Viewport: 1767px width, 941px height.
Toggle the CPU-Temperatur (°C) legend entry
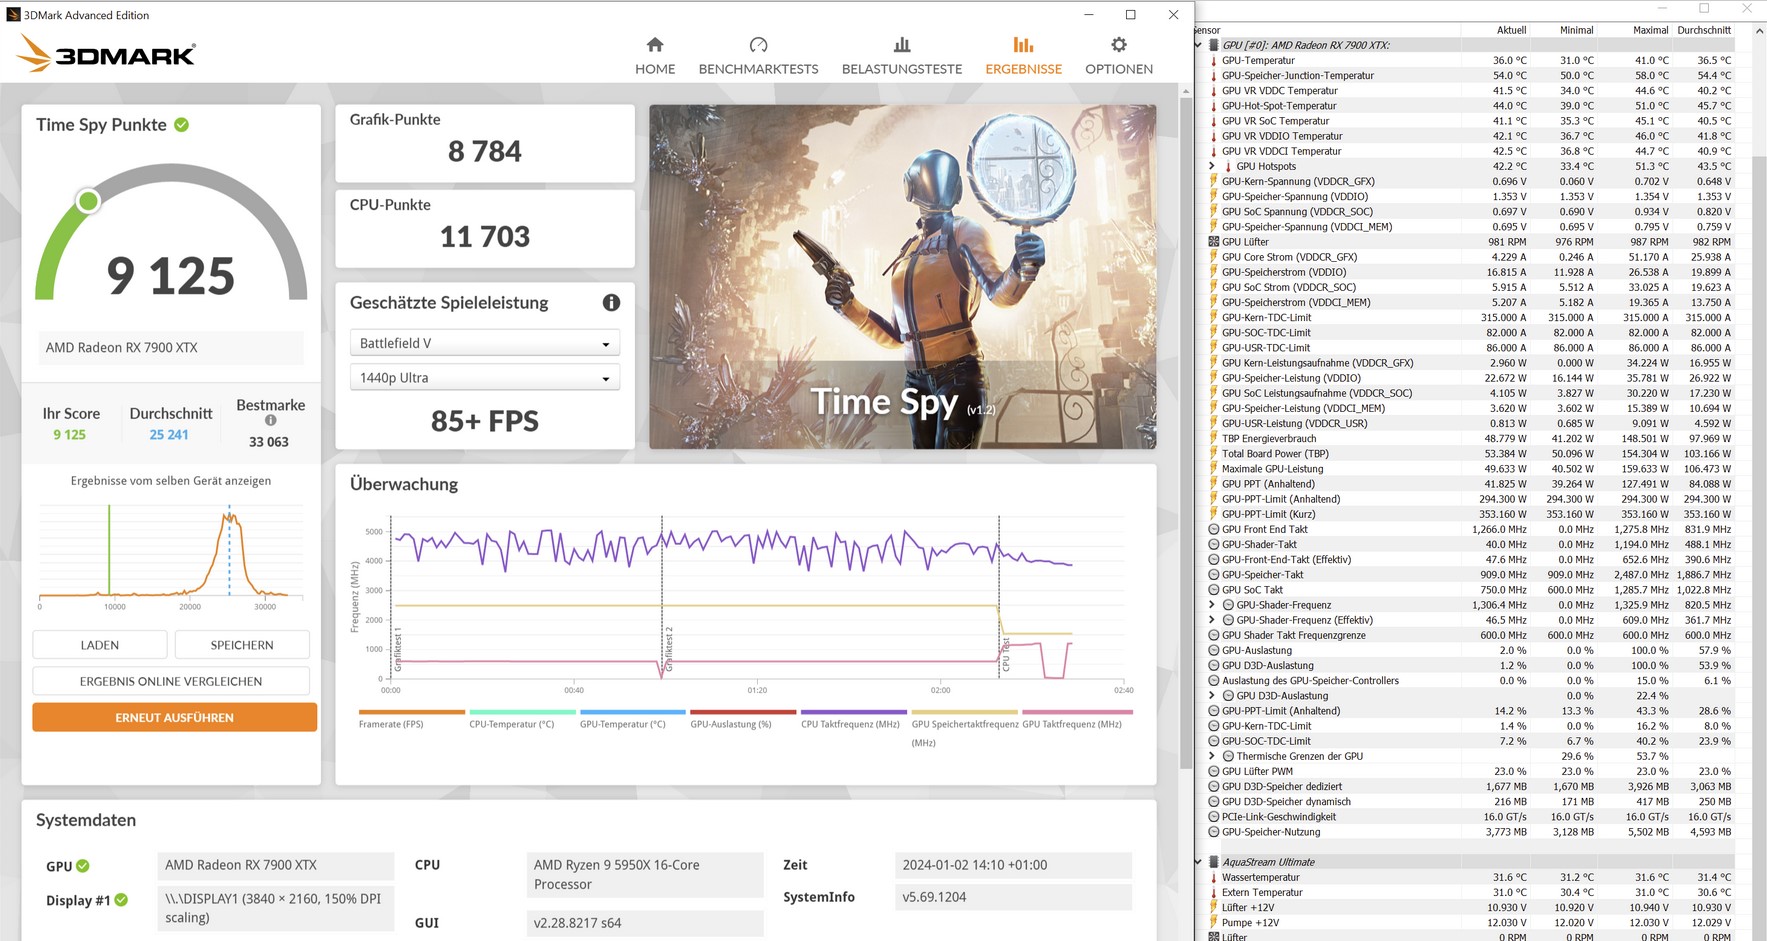coord(522,720)
